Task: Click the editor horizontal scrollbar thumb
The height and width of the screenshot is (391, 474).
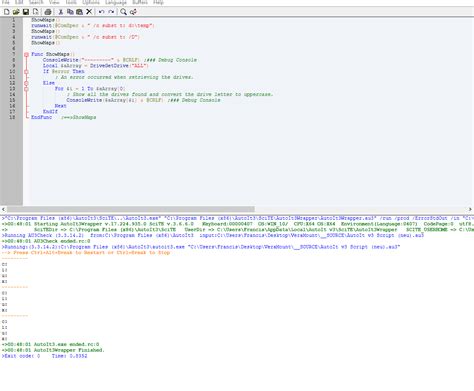Action: (131, 209)
